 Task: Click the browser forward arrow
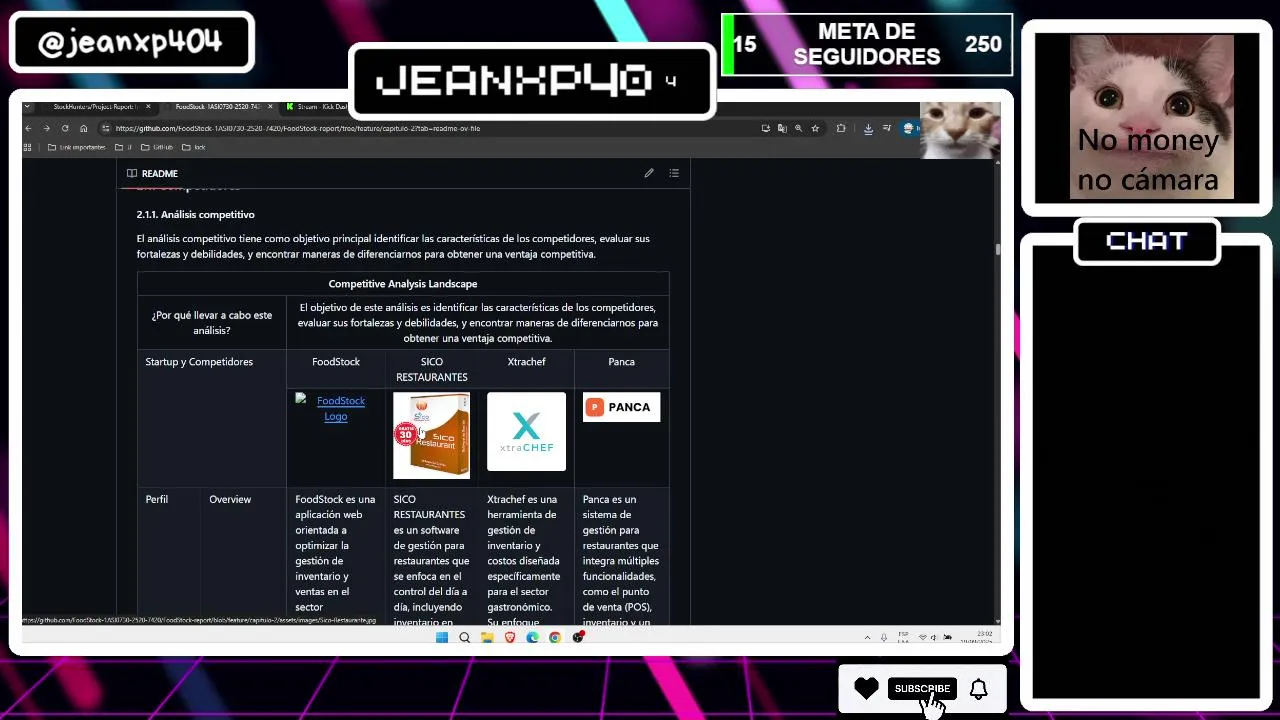pyautogui.click(x=46, y=128)
